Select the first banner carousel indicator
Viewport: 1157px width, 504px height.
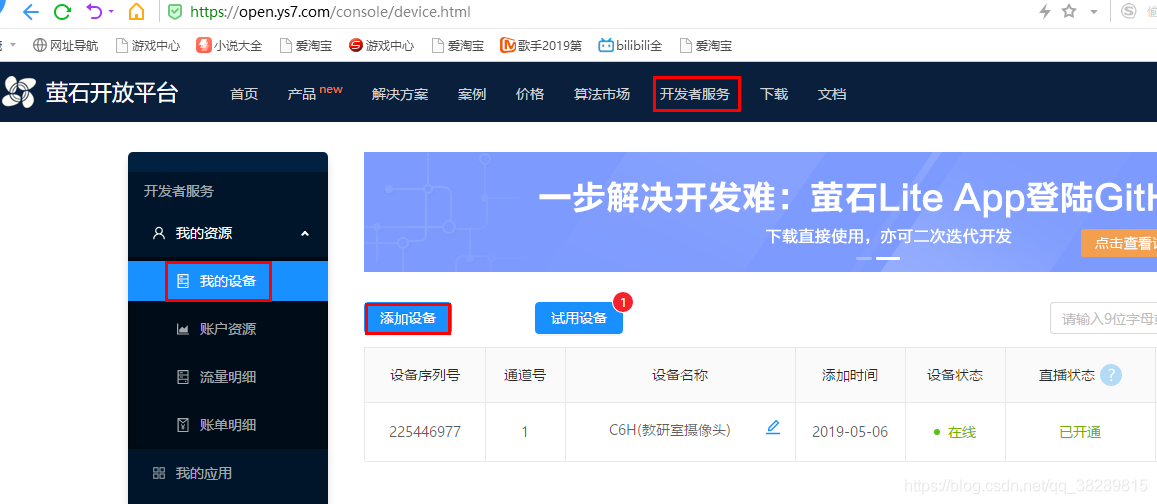point(864,258)
